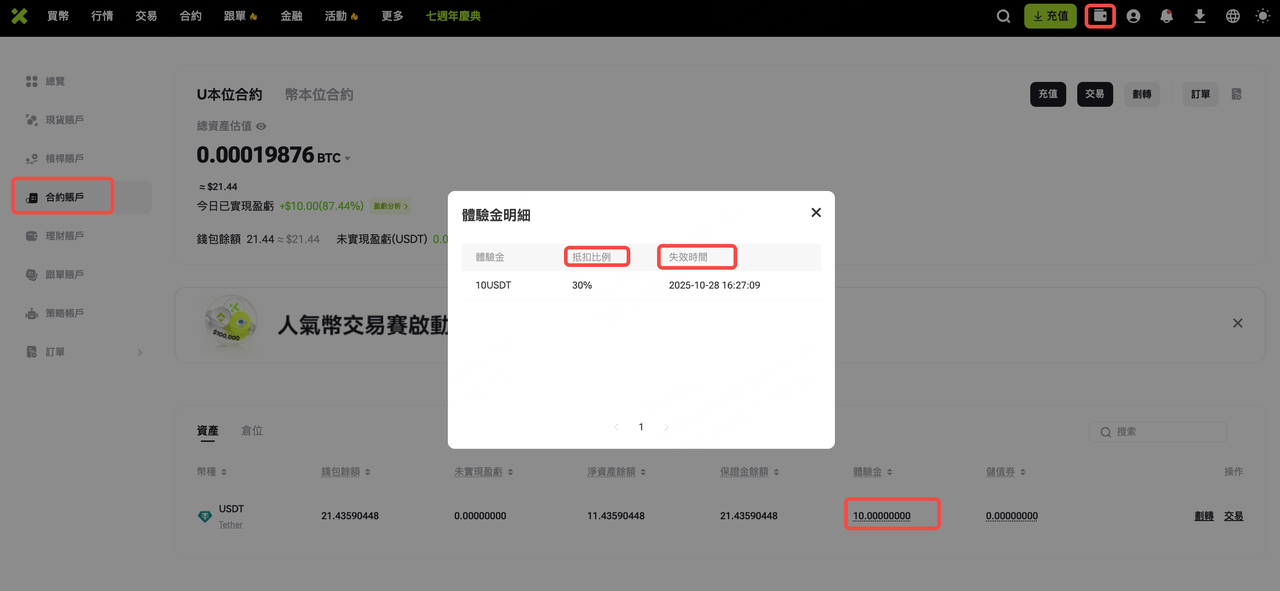Expand the BTC unit dropdown arrow
This screenshot has width=1280, height=591.
347,158
